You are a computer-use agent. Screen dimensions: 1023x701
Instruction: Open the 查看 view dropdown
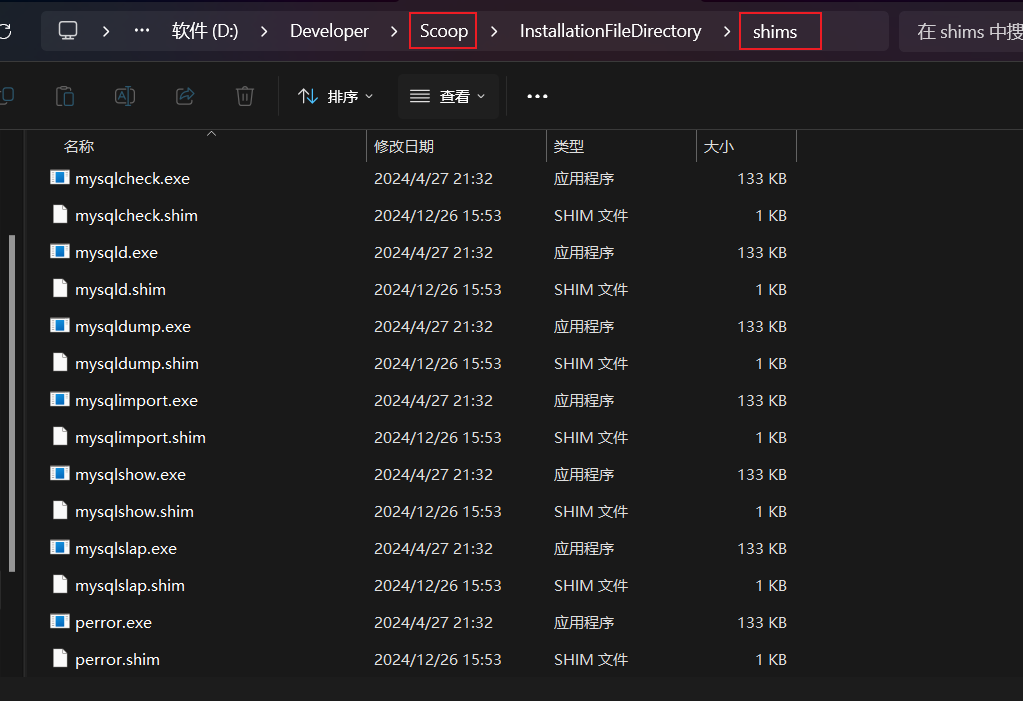(448, 97)
